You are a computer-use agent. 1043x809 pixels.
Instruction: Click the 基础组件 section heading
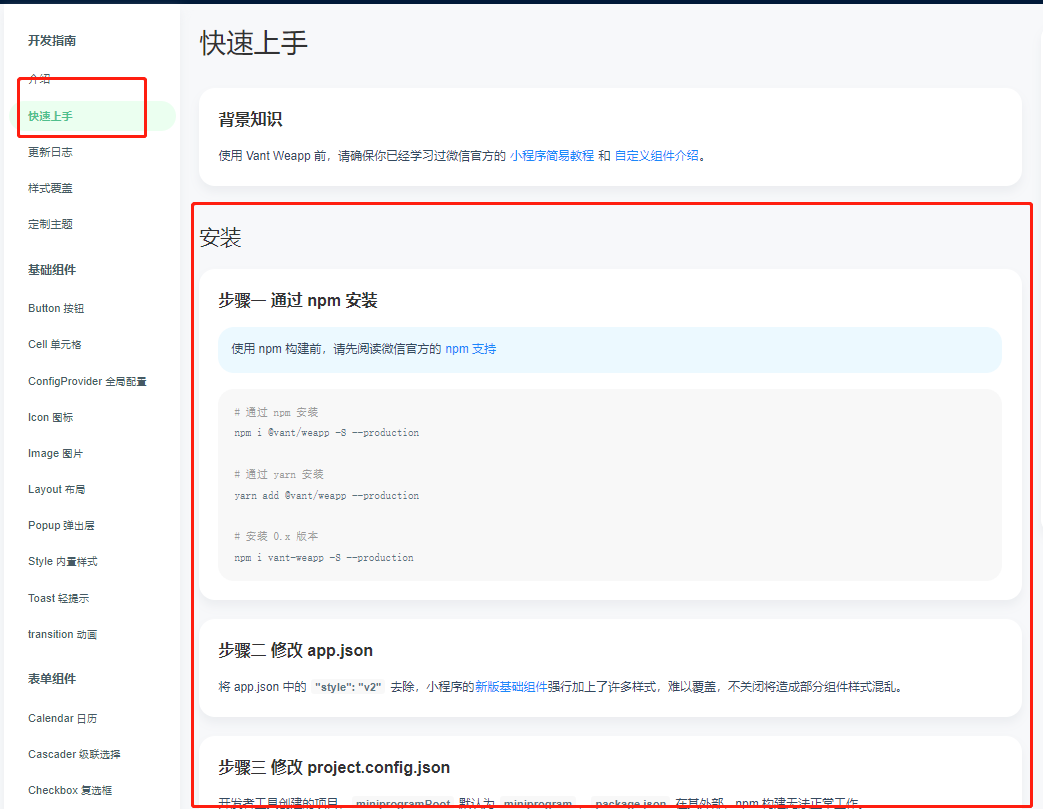pos(52,270)
